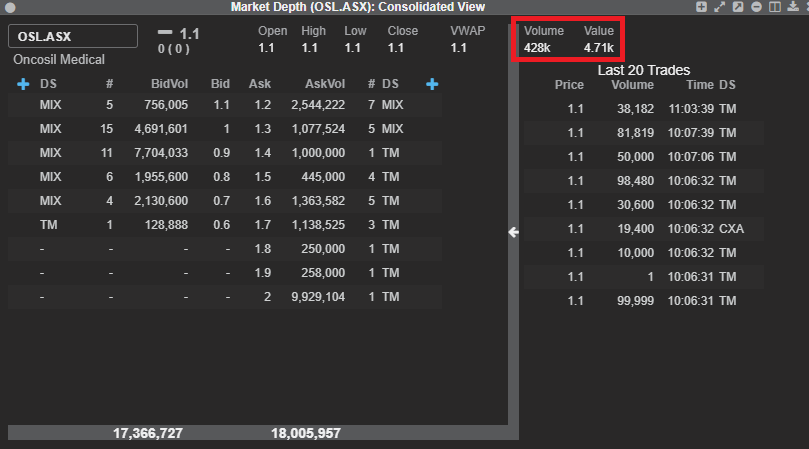Click the trade at 10:07:06
Image resolution: width=809 pixels, height=449 pixels.
coord(644,157)
